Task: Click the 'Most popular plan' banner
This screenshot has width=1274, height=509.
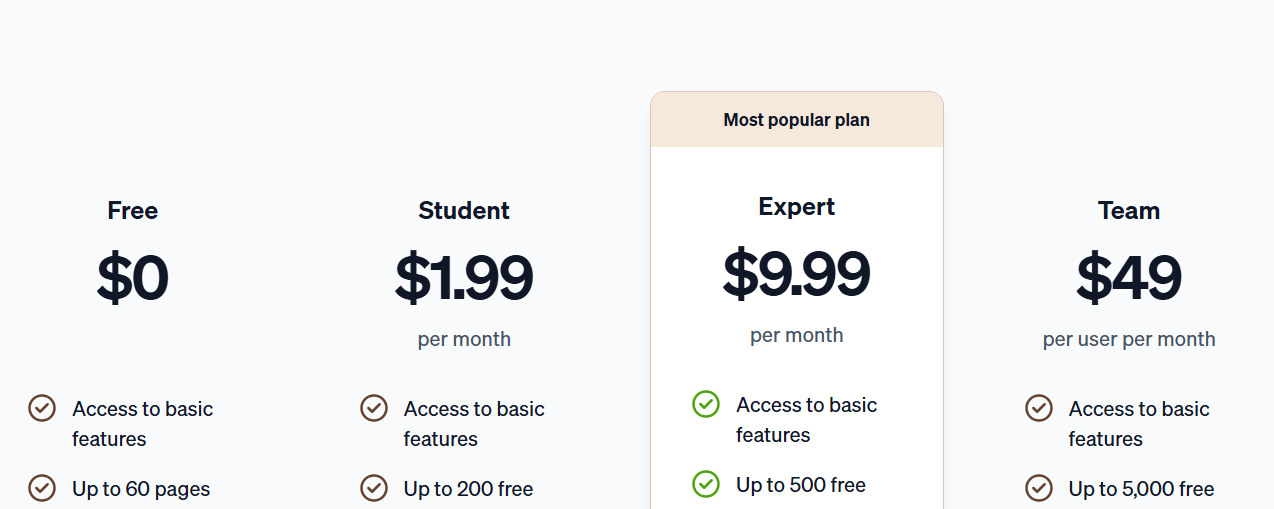Action: pyautogui.click(x=797, y=120)
